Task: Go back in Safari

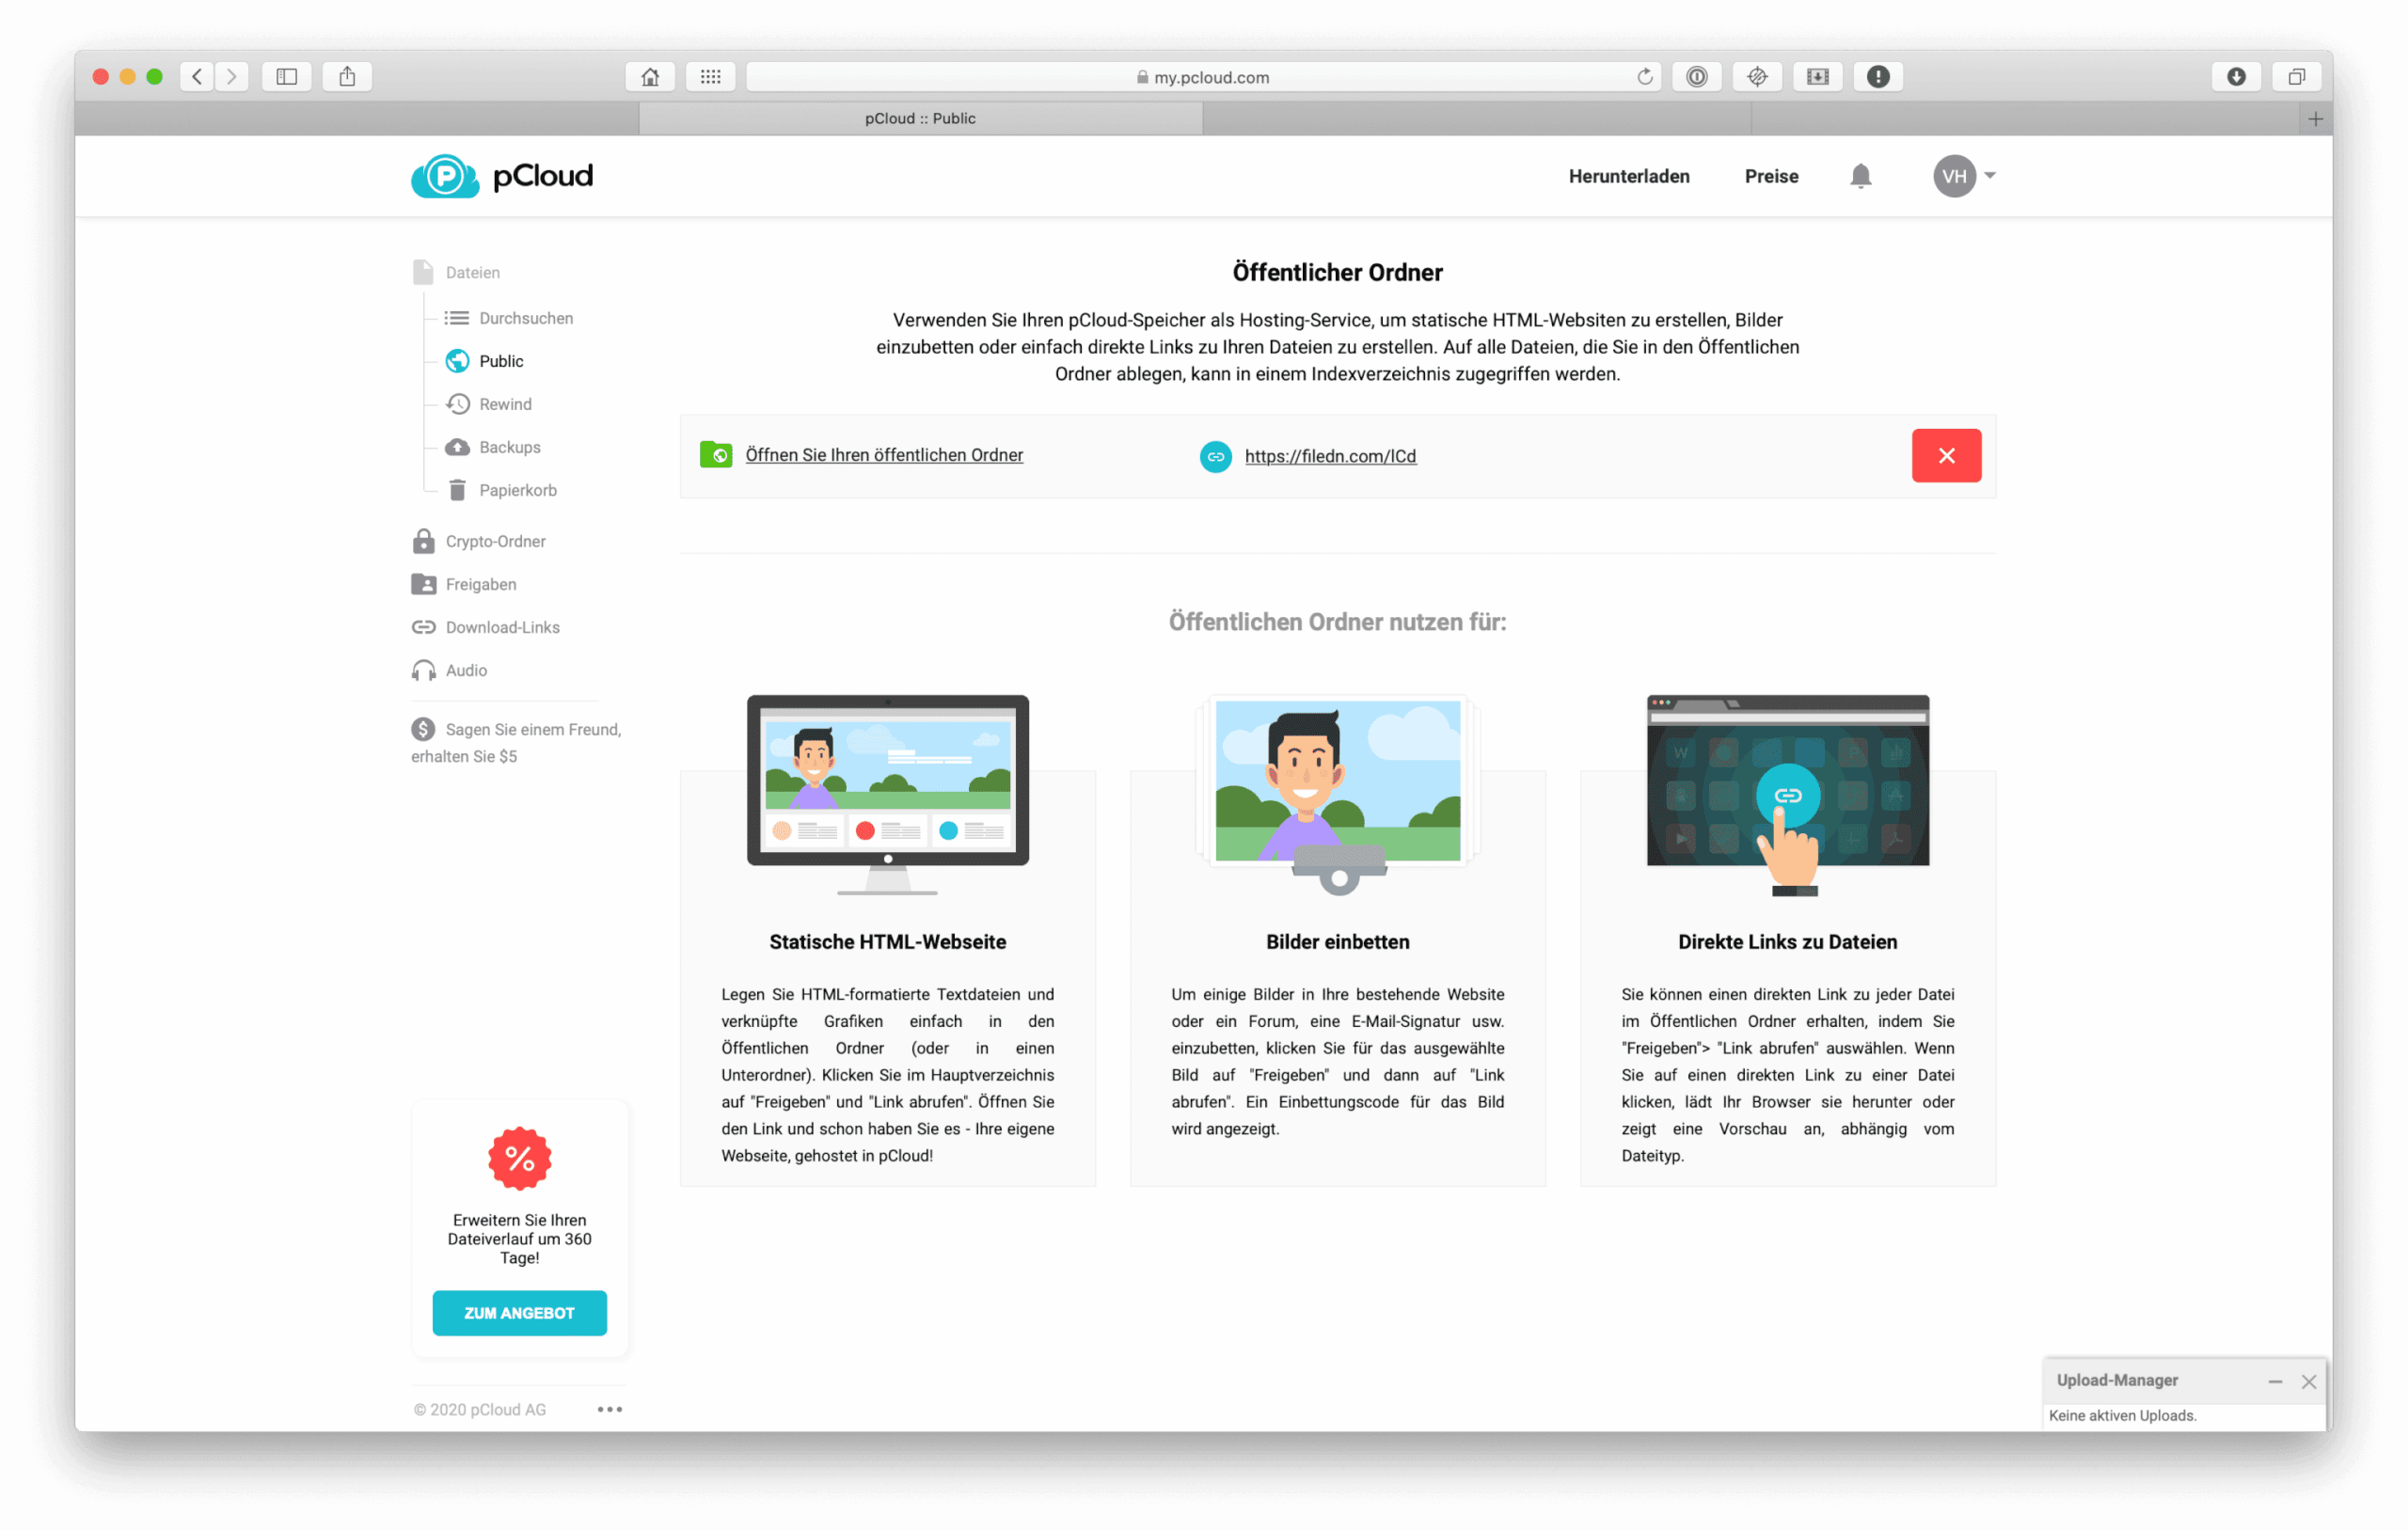Action: coord(197,76)
